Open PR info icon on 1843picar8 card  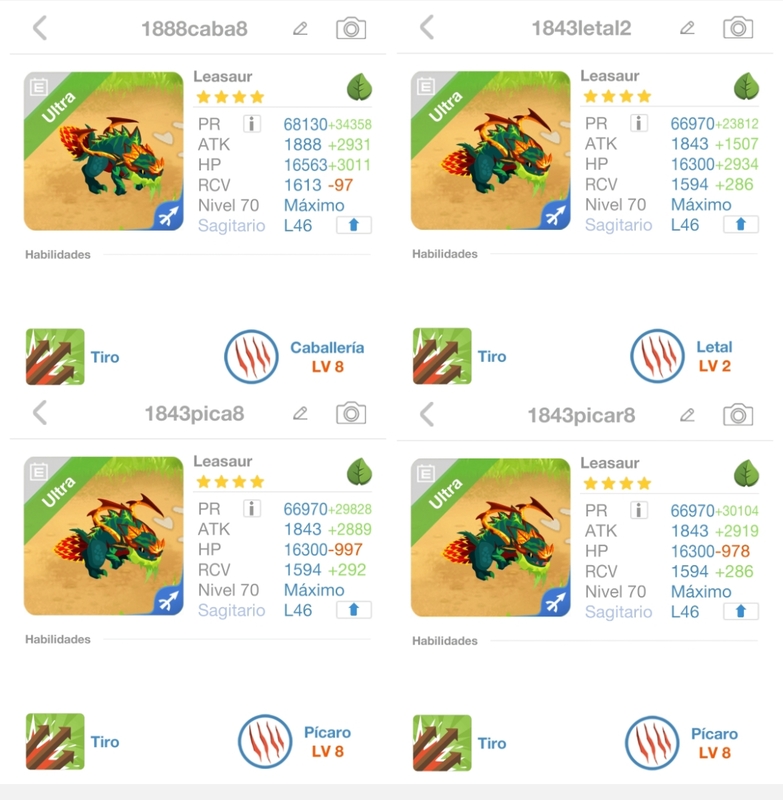(x=639, y=510)
